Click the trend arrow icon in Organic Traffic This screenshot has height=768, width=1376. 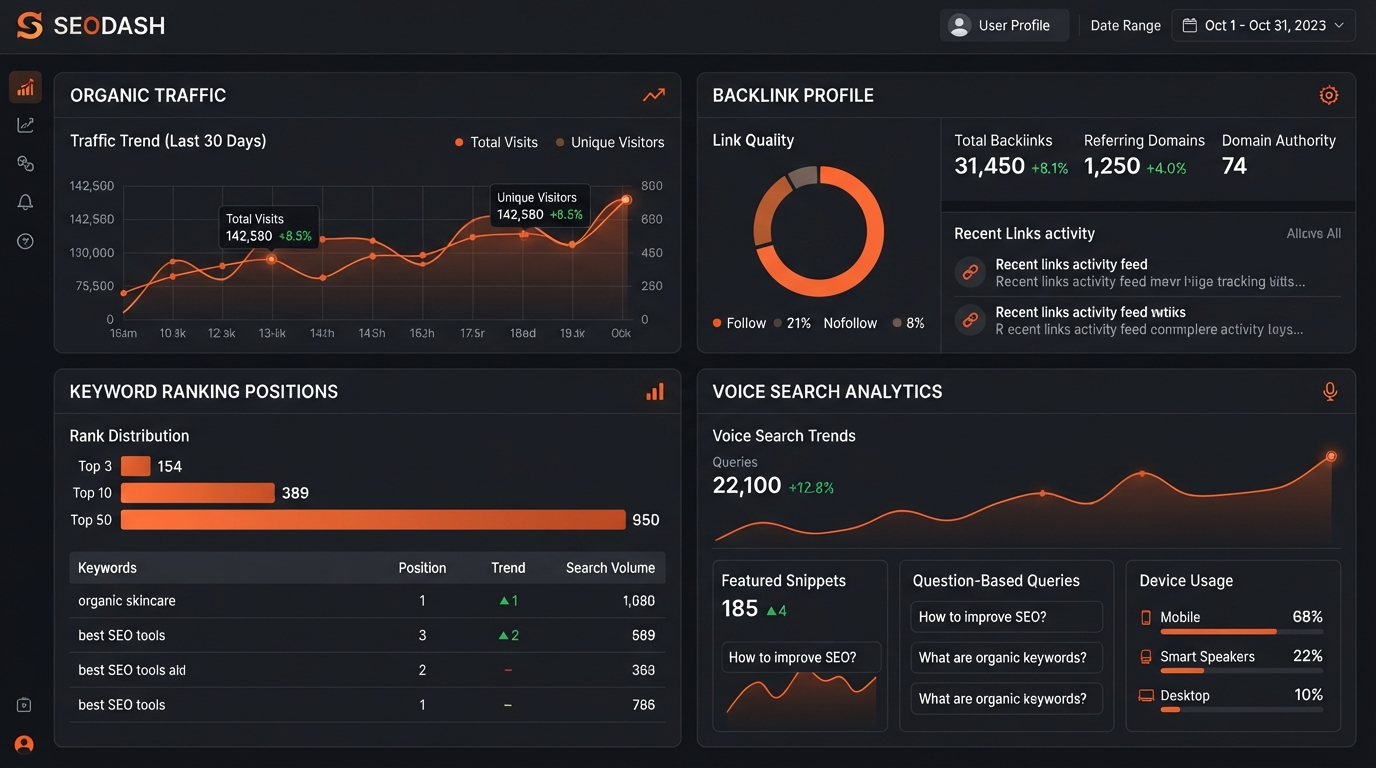(x=654, y=95)
